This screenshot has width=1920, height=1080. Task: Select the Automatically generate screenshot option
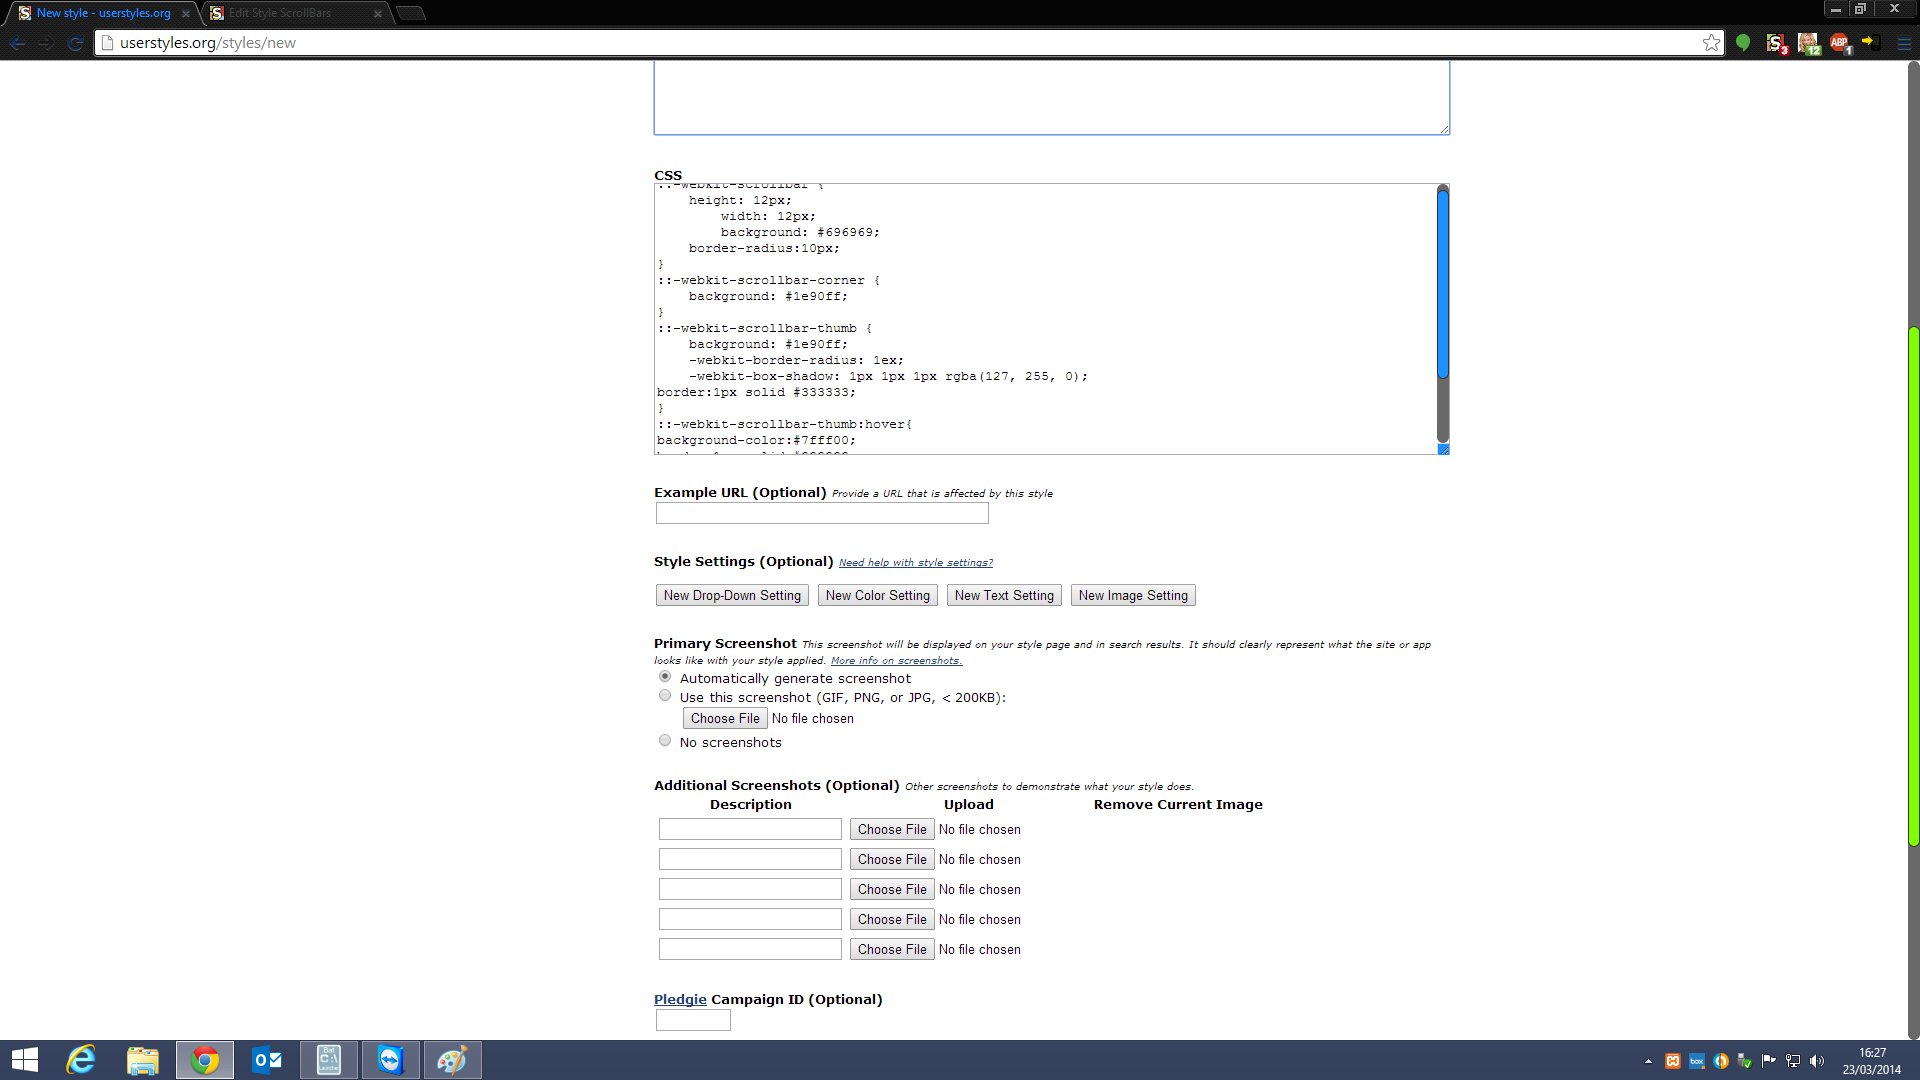(x=665, y=677)
